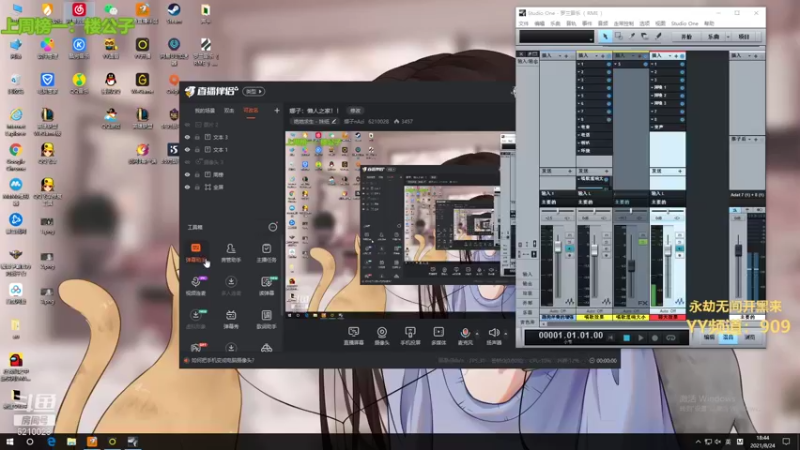Screen dimensions: 800x450
Task: Open the Studio One menu bar item
Action: (x=684, y=22)
